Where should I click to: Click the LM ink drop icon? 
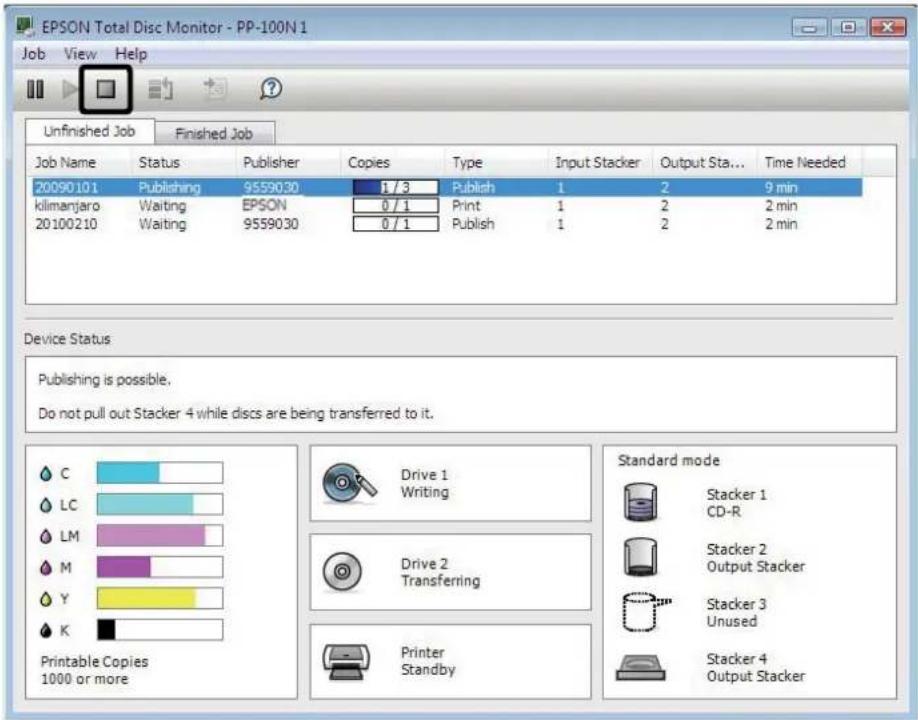coord(46,536)
